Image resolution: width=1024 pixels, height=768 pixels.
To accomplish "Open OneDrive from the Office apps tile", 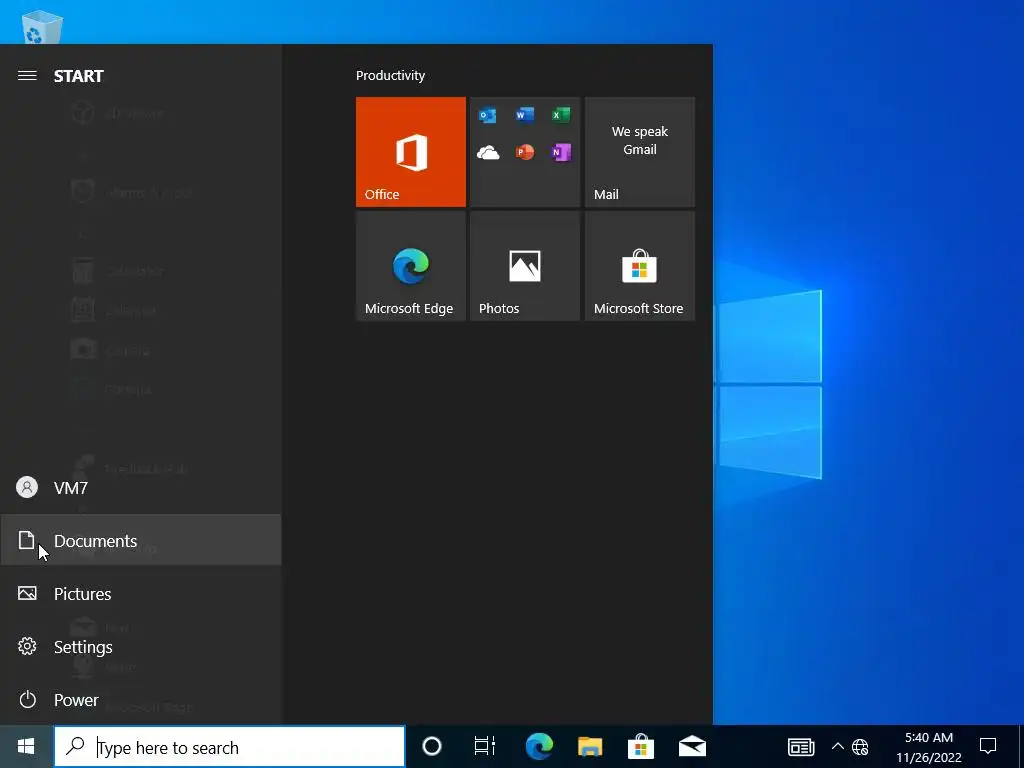I will tap(488, 153).
